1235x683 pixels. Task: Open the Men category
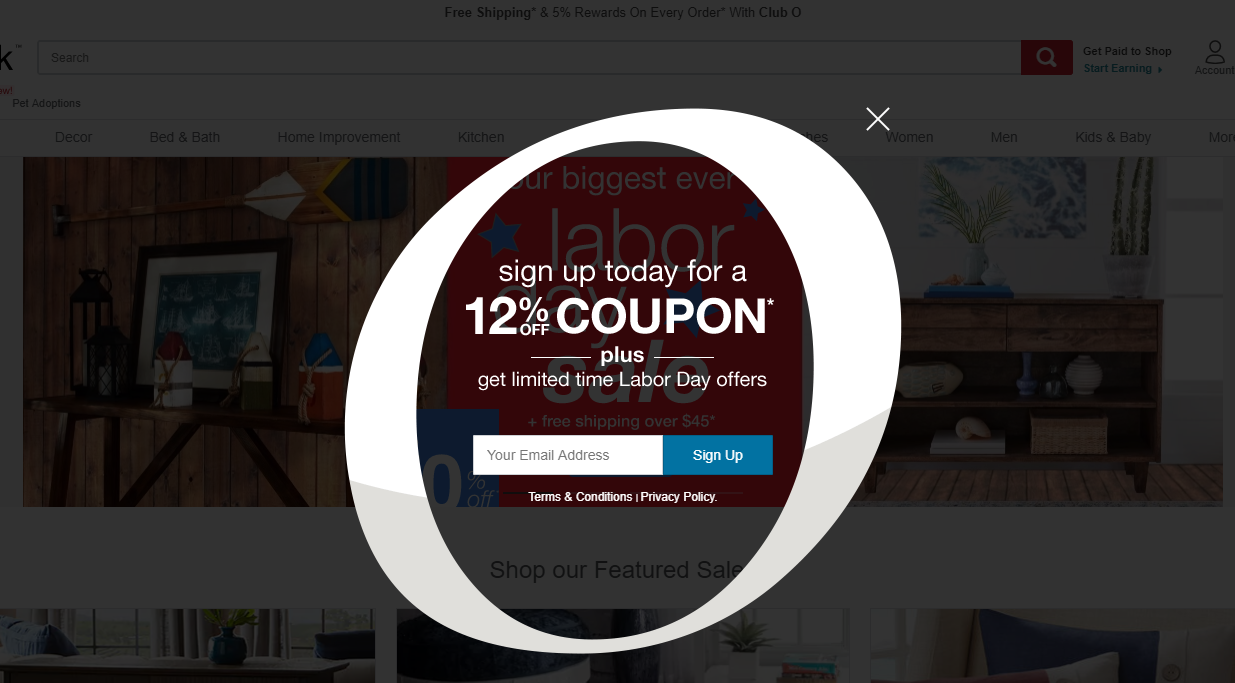[x=1004, y=137]
